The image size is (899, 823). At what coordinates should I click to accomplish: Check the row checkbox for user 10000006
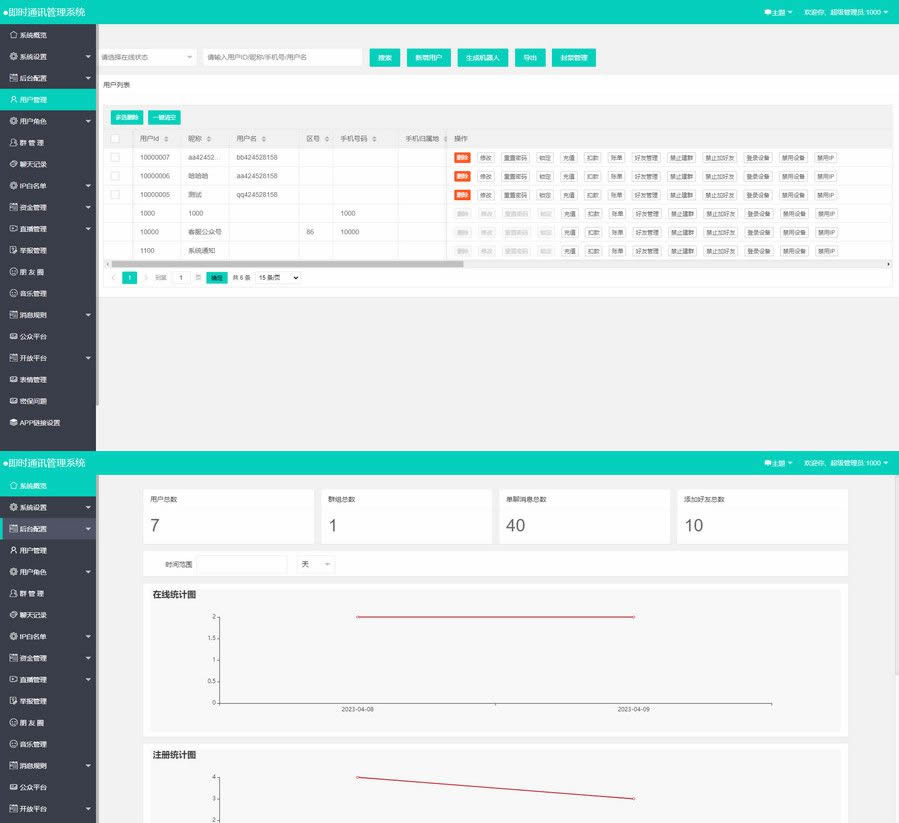pyautogui.click(x=115, y=176)
